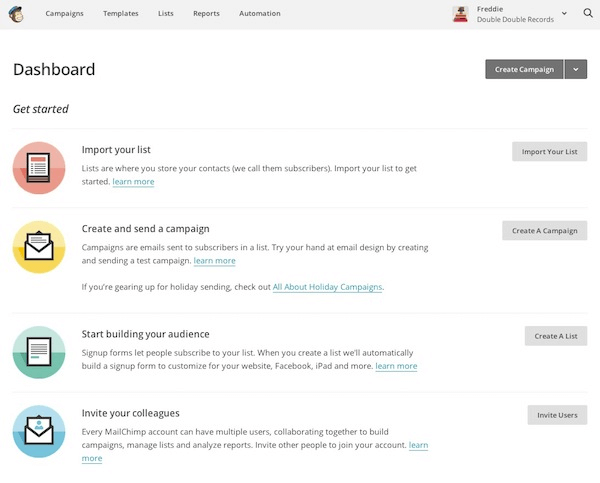The width and height of the screenshot is (600, 483).
Task: Navigate to Reports
Action: point(206,14)
